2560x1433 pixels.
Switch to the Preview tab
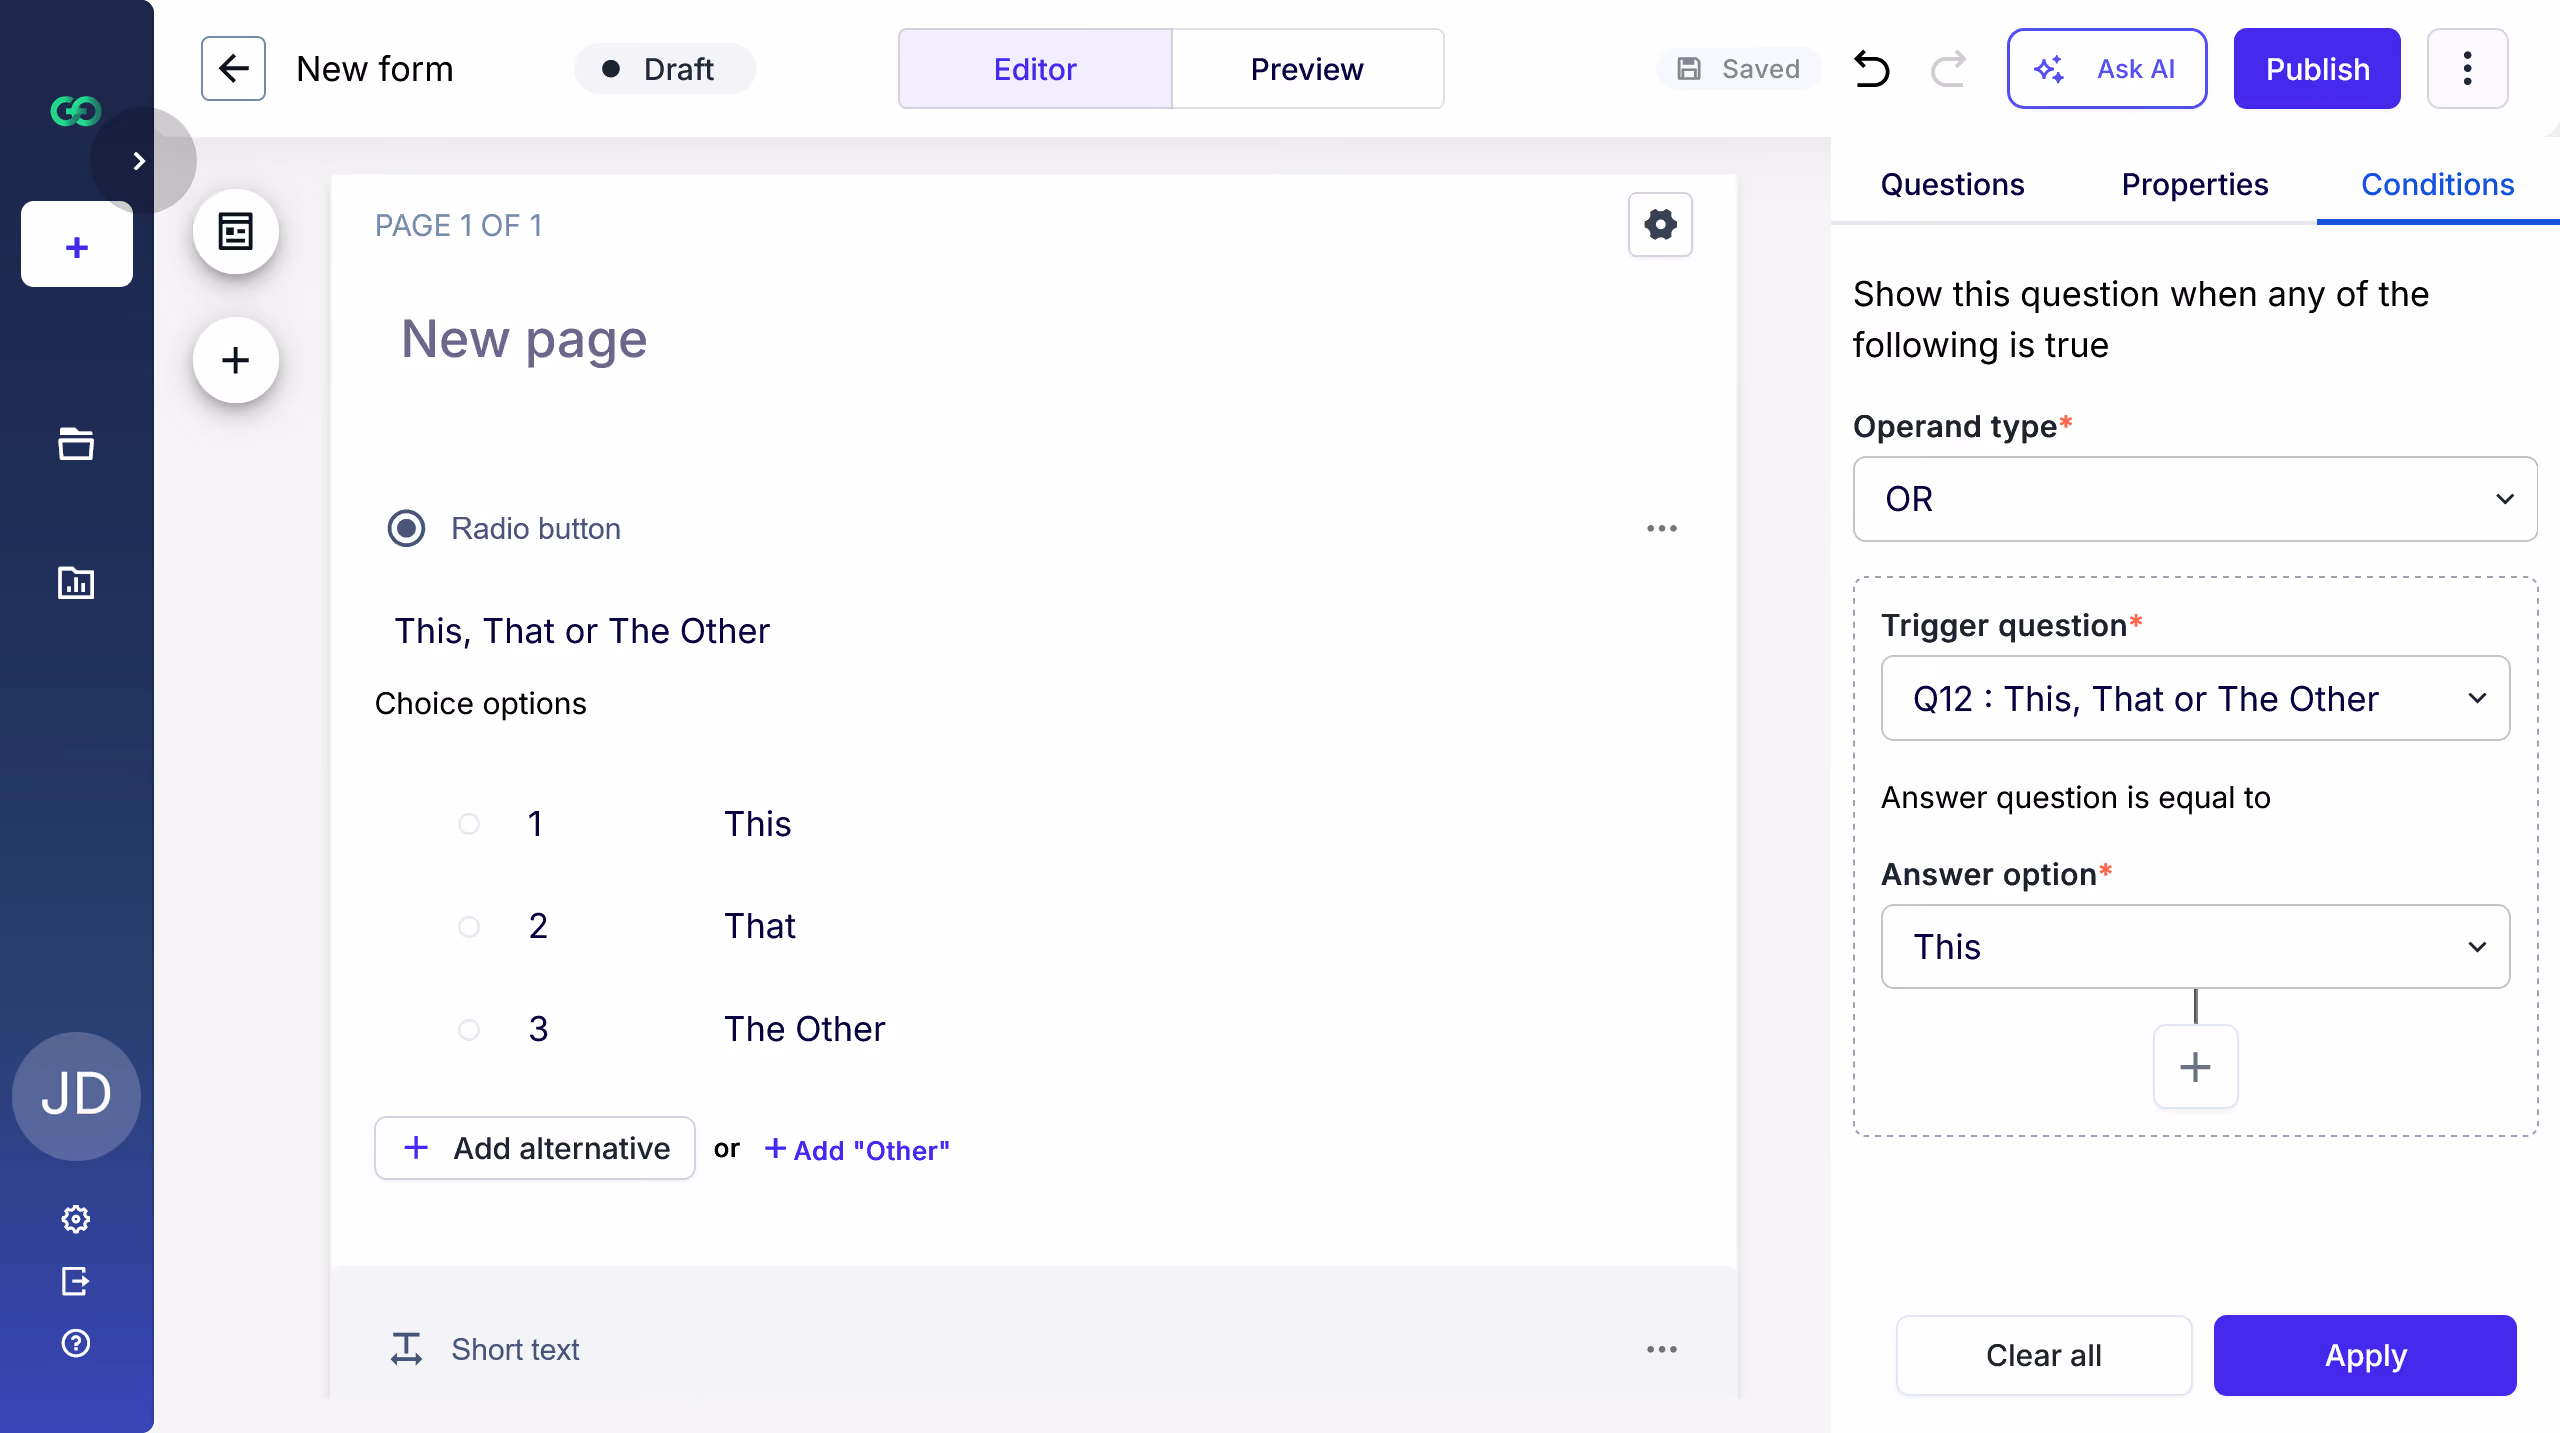point(1307,69)
